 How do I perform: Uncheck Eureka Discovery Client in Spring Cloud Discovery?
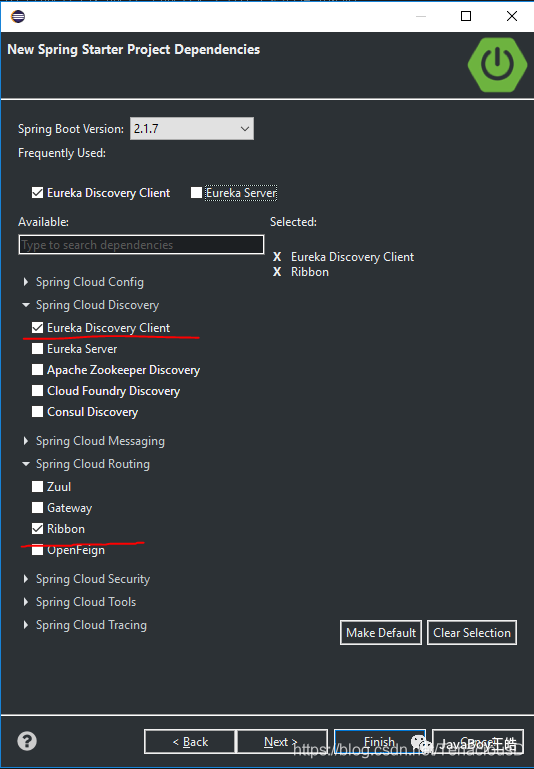click(x=37, y=328)
